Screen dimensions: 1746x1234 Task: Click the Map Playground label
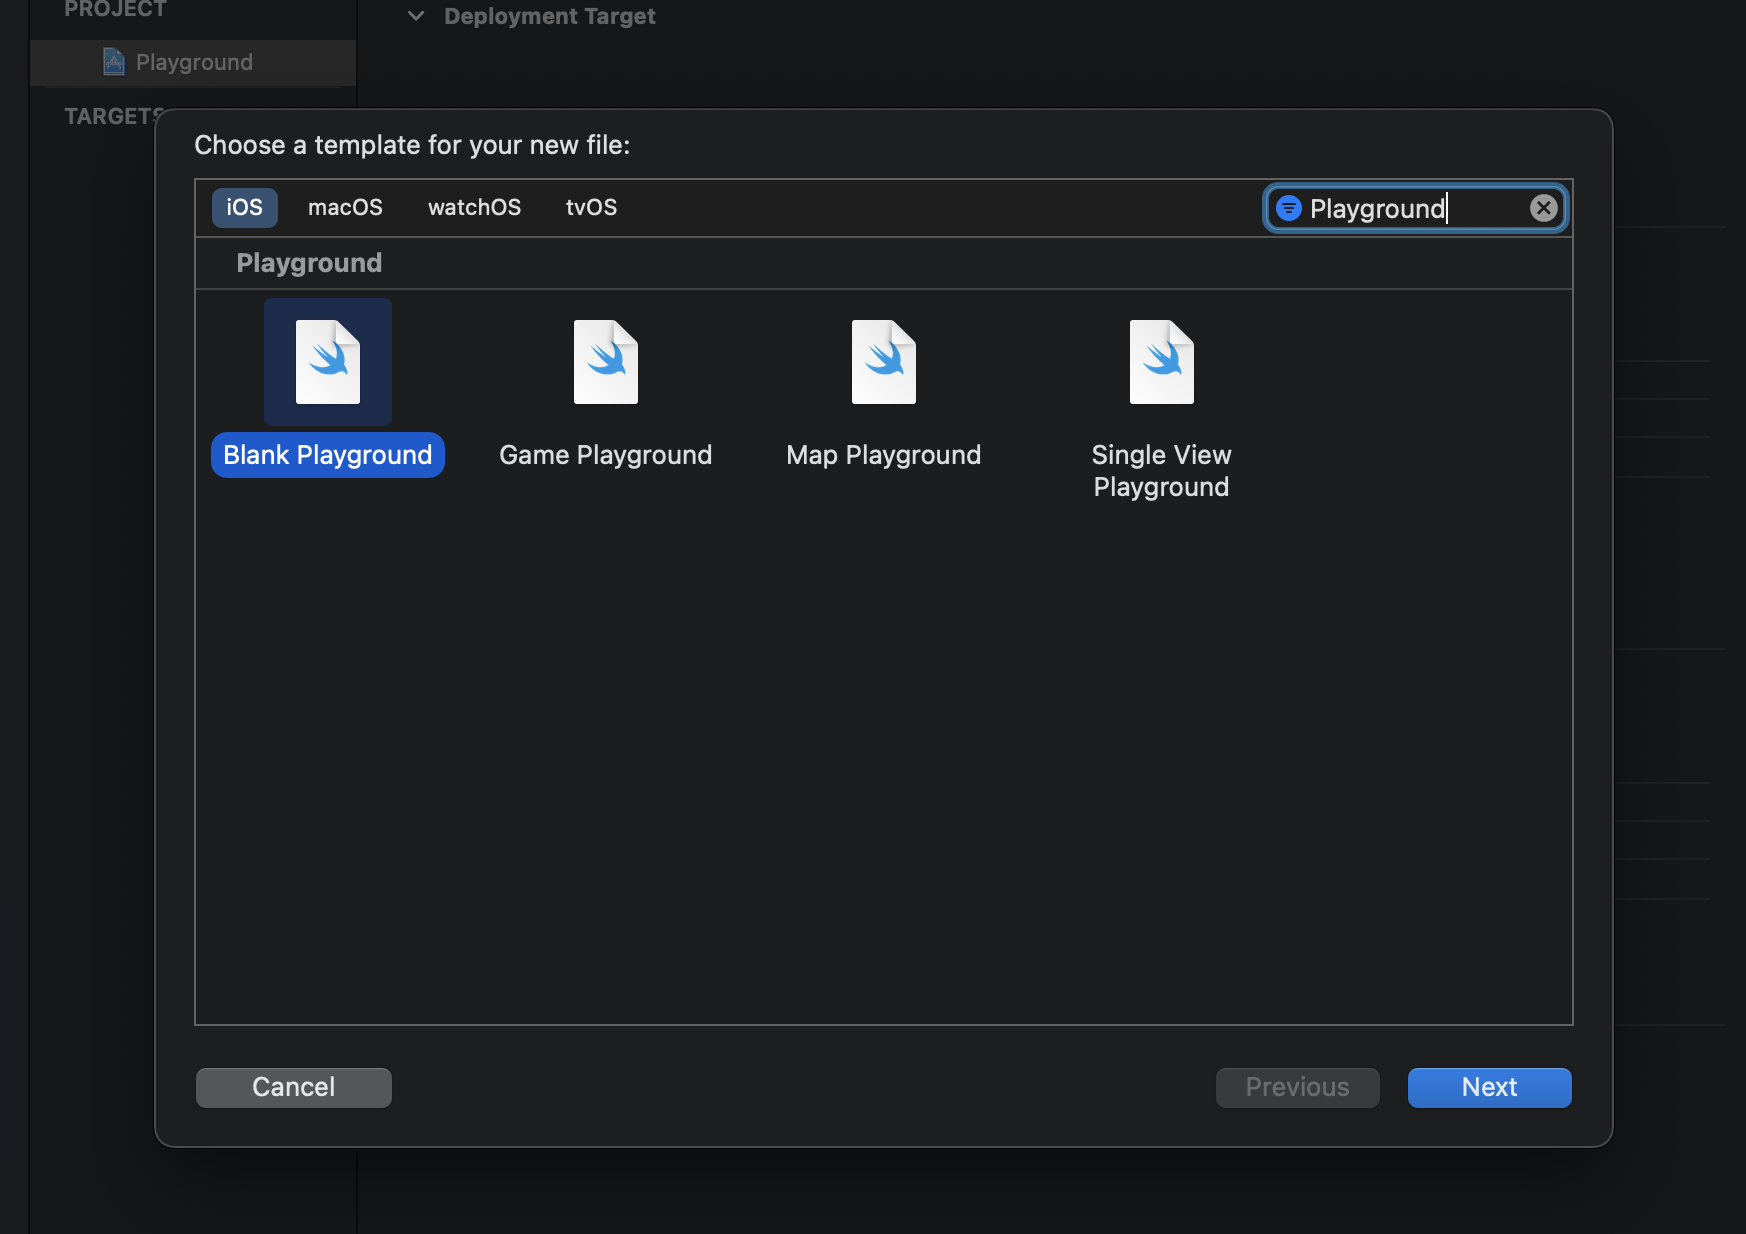point(884,455)
